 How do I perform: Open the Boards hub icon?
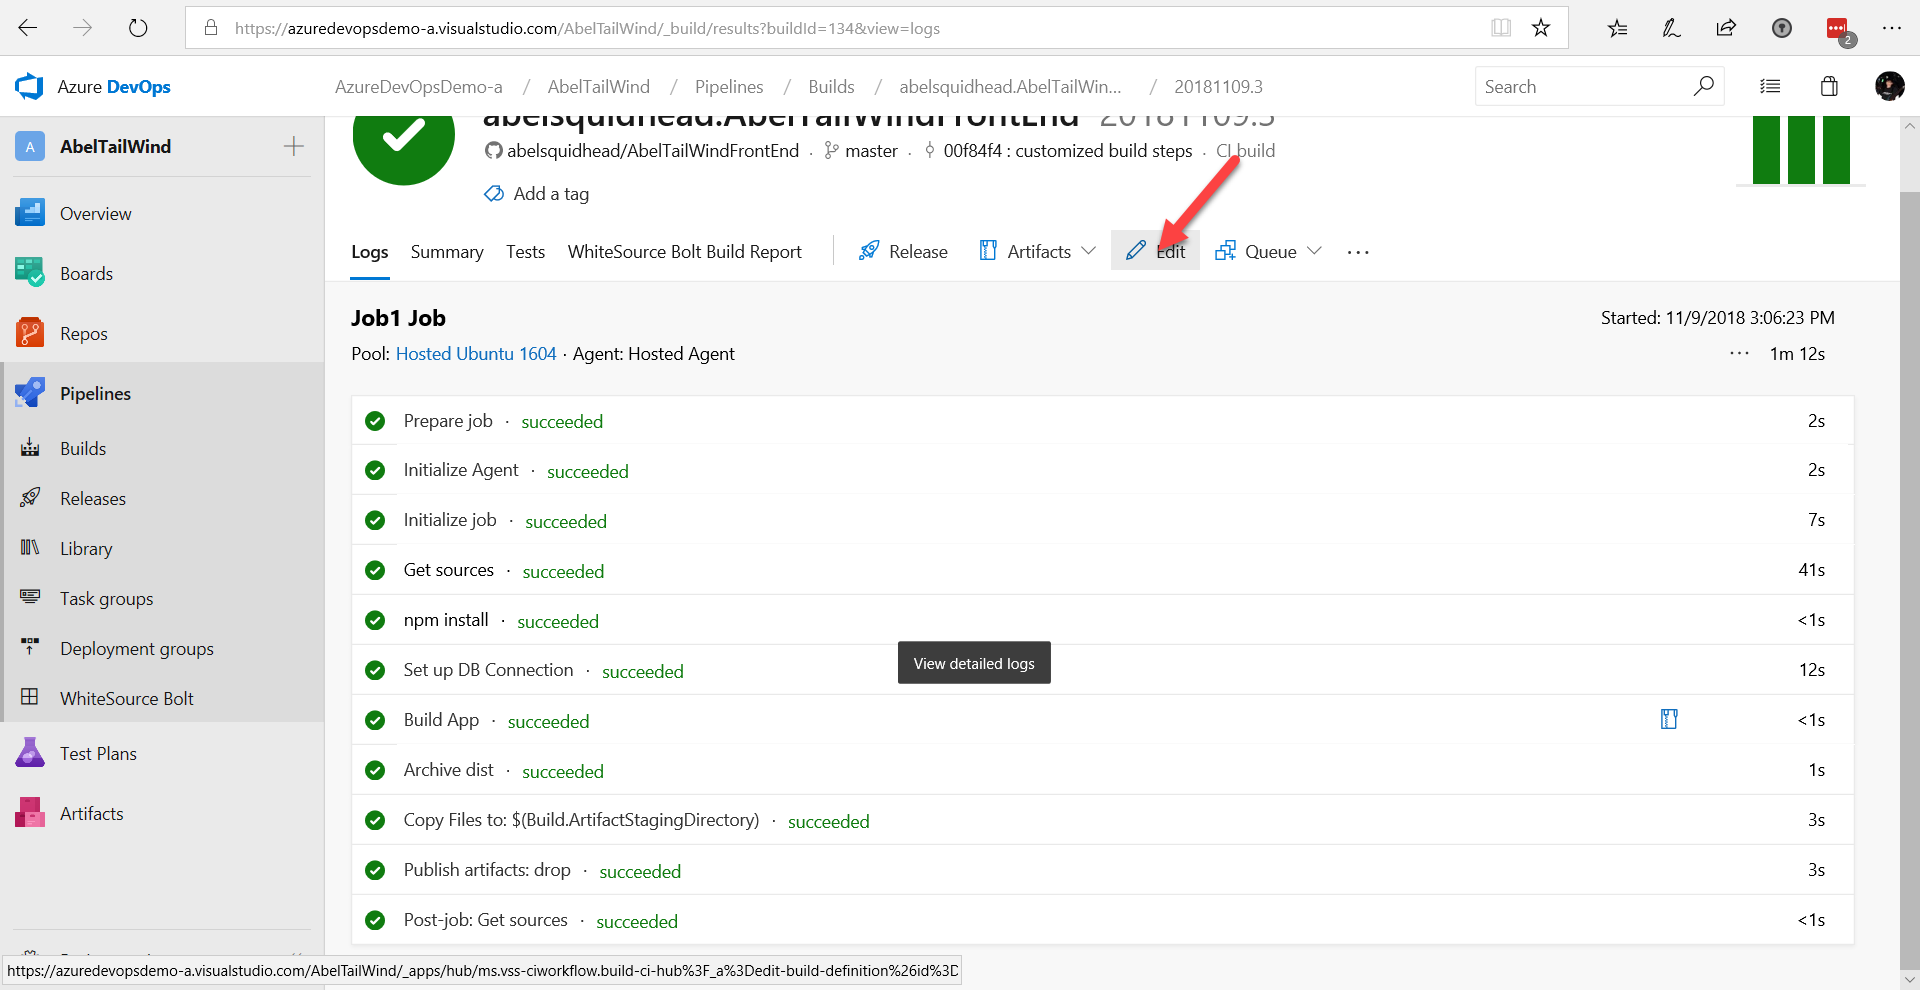[x=30, y=273]
